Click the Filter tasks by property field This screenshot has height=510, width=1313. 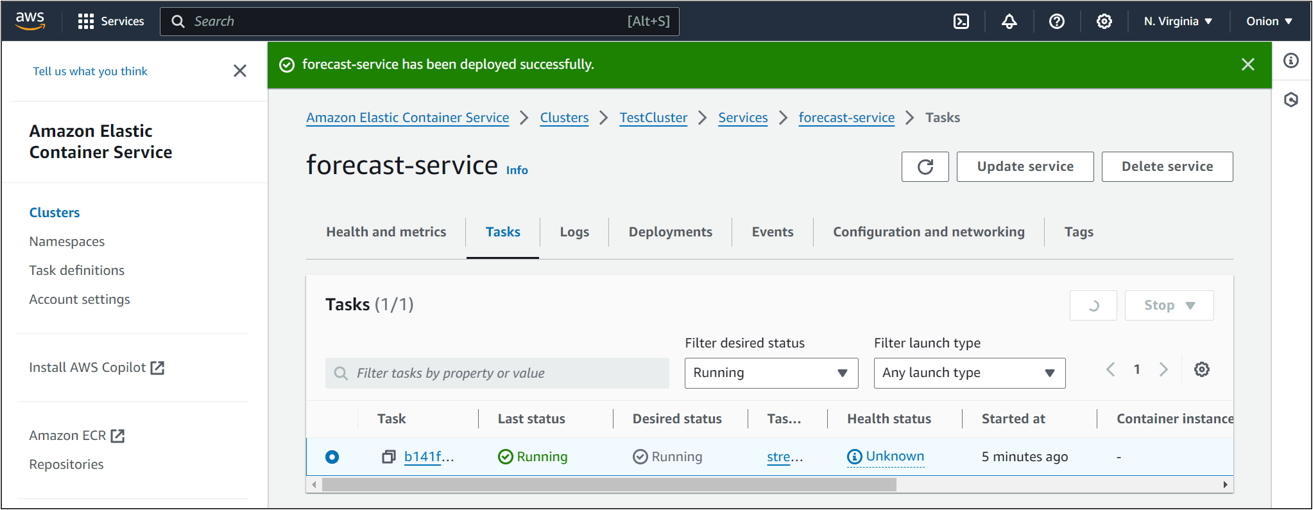(497, 373)
